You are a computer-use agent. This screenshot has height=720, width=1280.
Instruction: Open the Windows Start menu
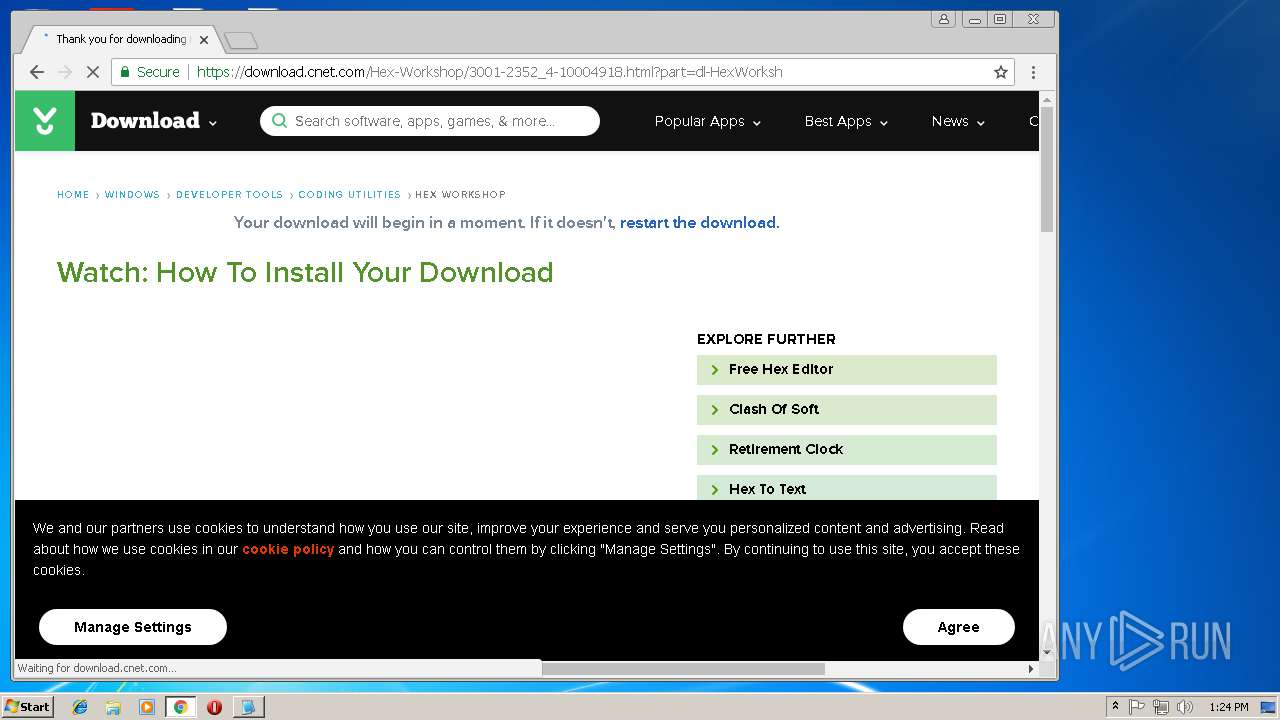coord(27,707)
